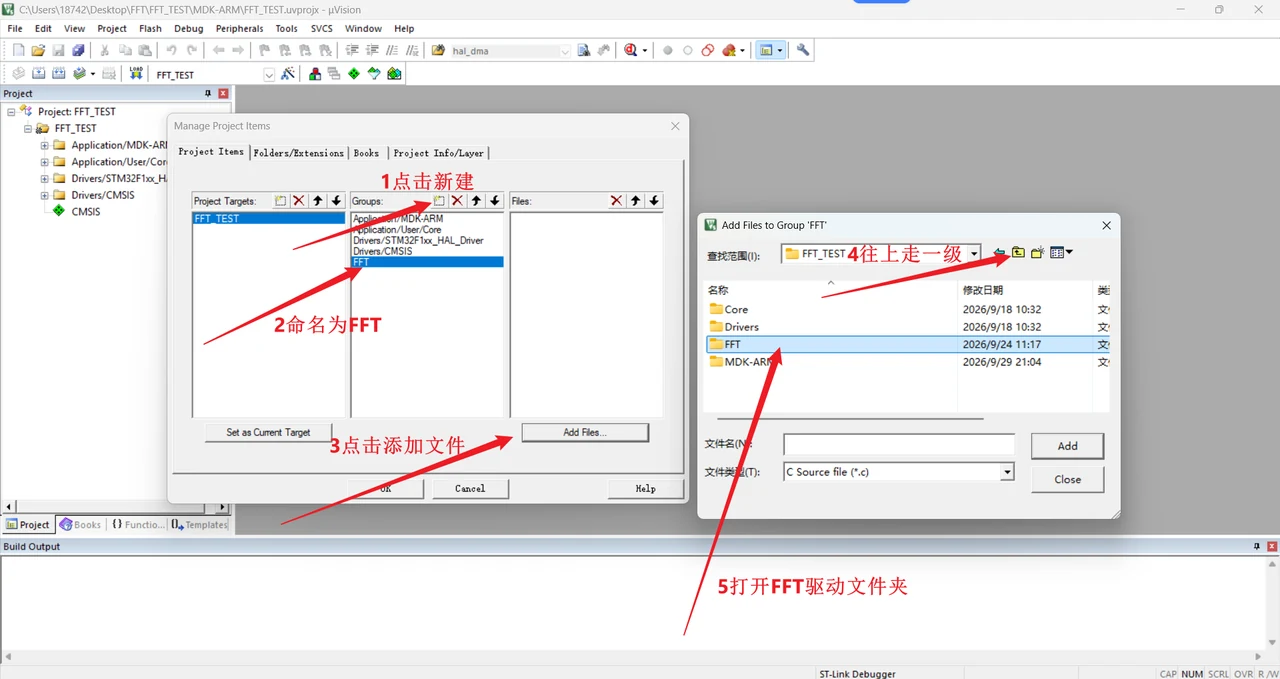
Task: Click the red Delete icon above Groups list
Action: tap(457, 201)
